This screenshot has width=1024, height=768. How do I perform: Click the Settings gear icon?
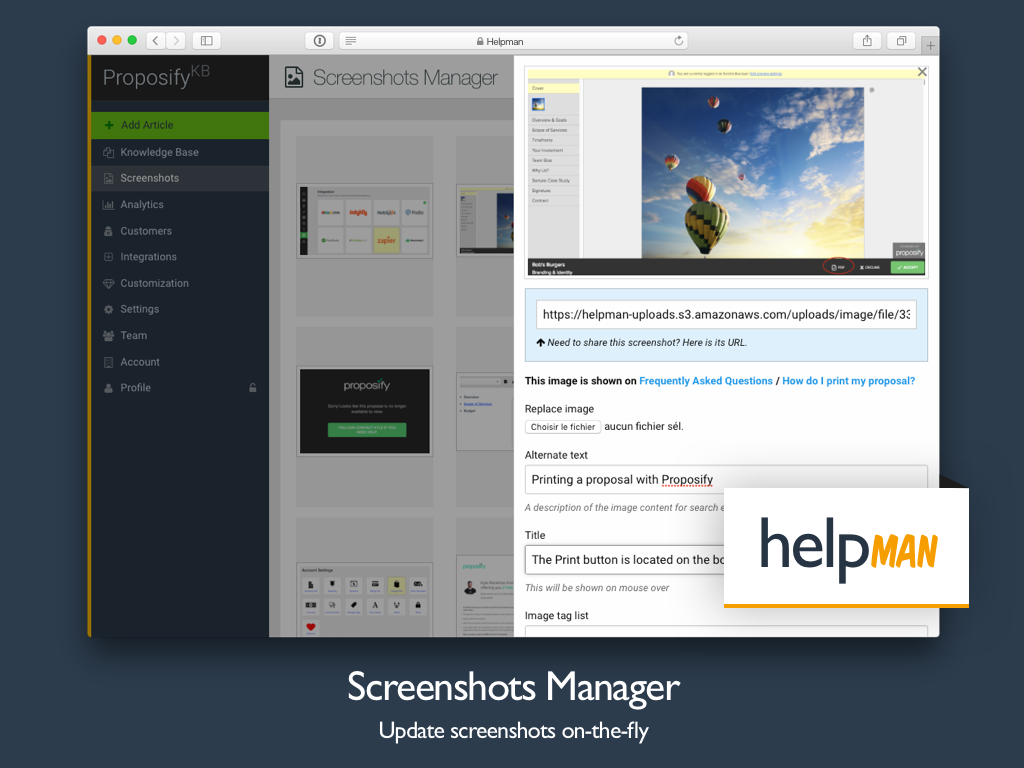[108, 309]
